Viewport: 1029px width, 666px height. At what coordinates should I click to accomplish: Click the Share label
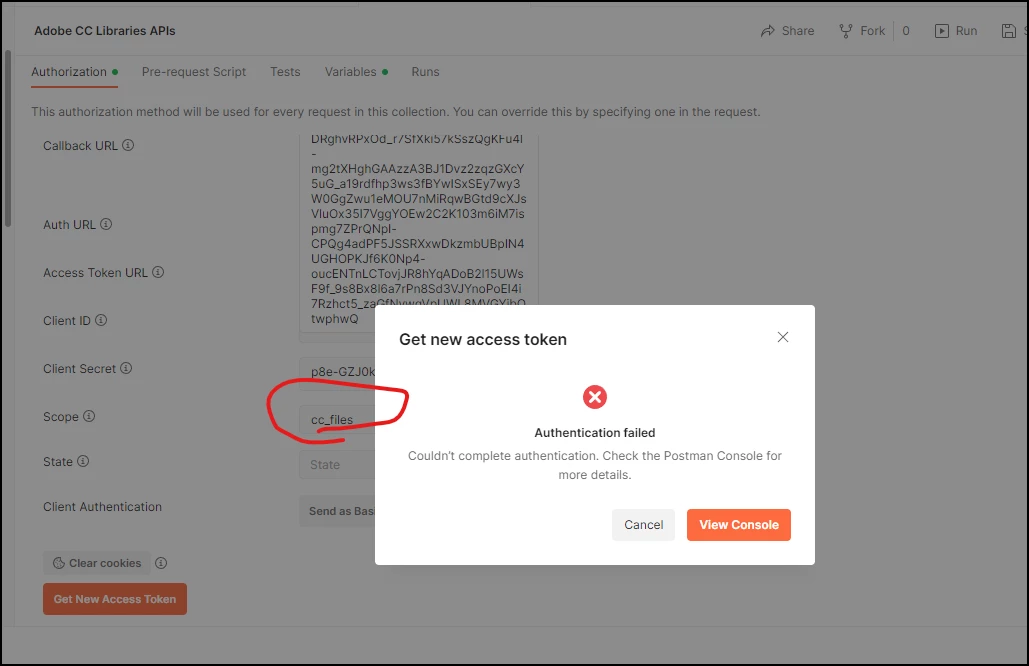(797, 31)
